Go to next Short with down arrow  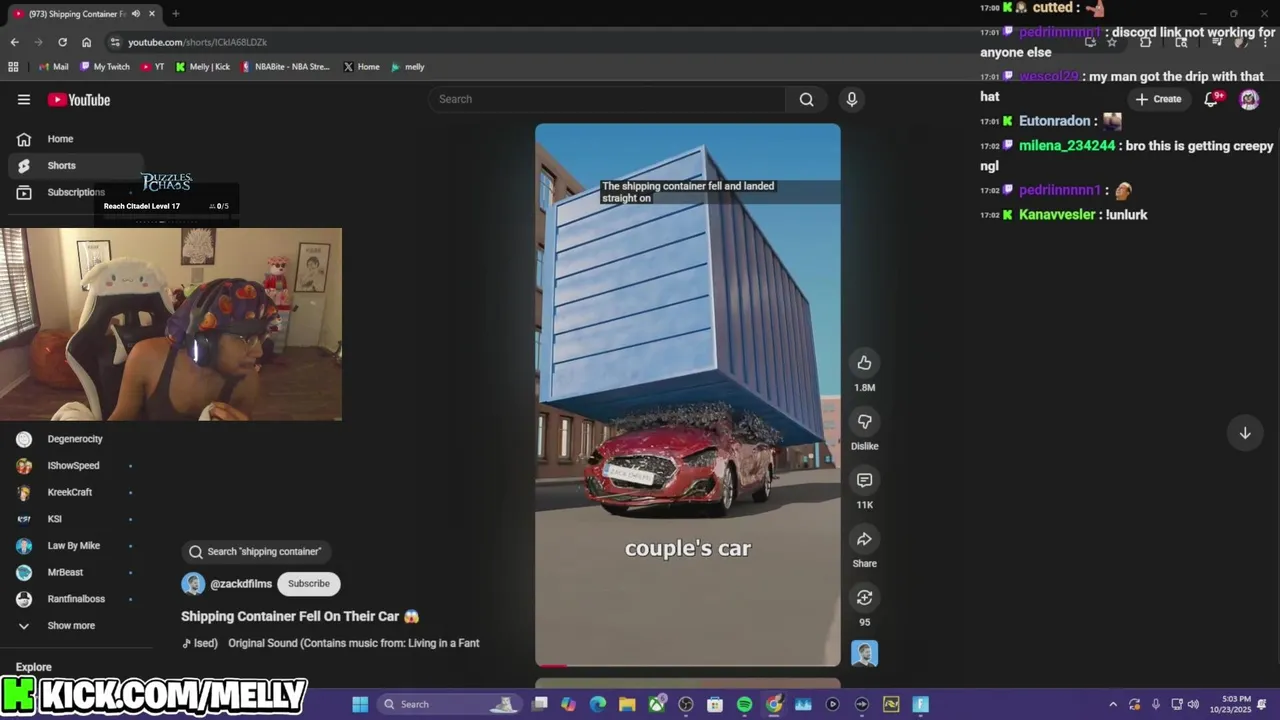[1245, 433]
